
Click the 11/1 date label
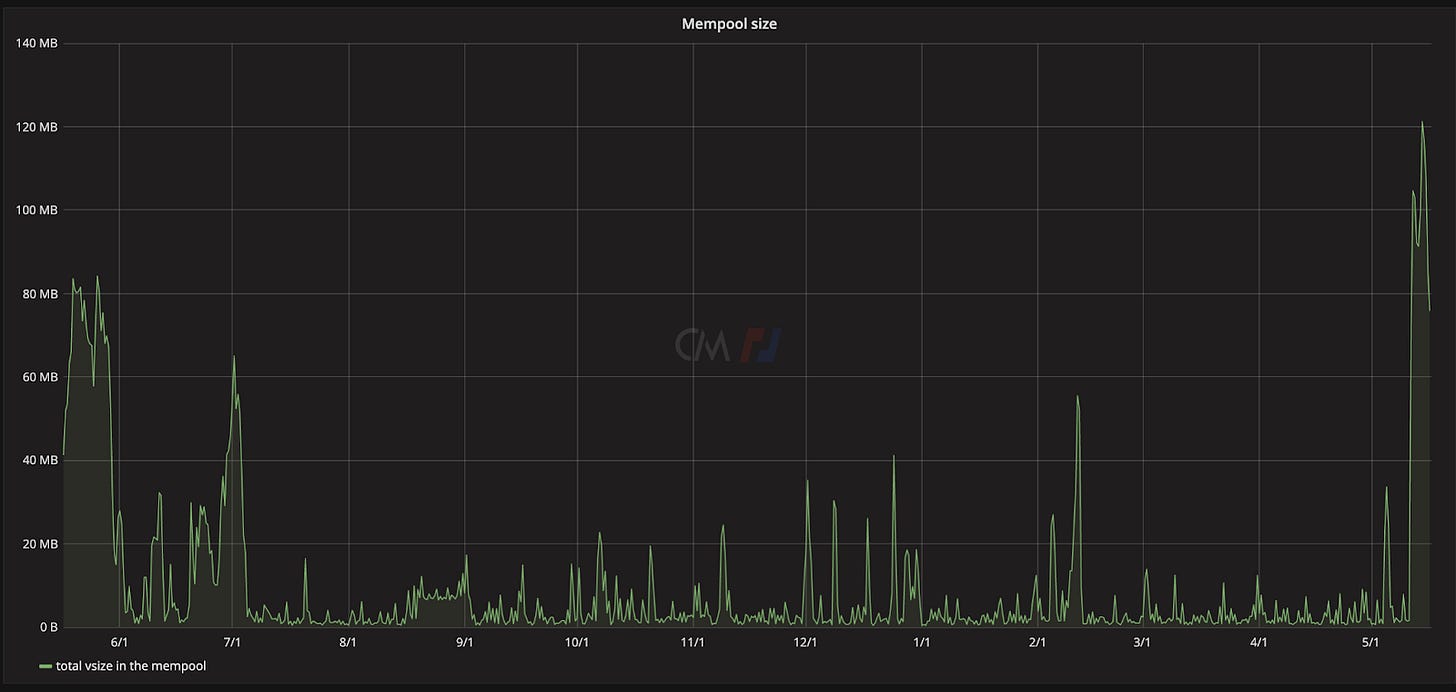pyautogui.click(x=693, y=642)
